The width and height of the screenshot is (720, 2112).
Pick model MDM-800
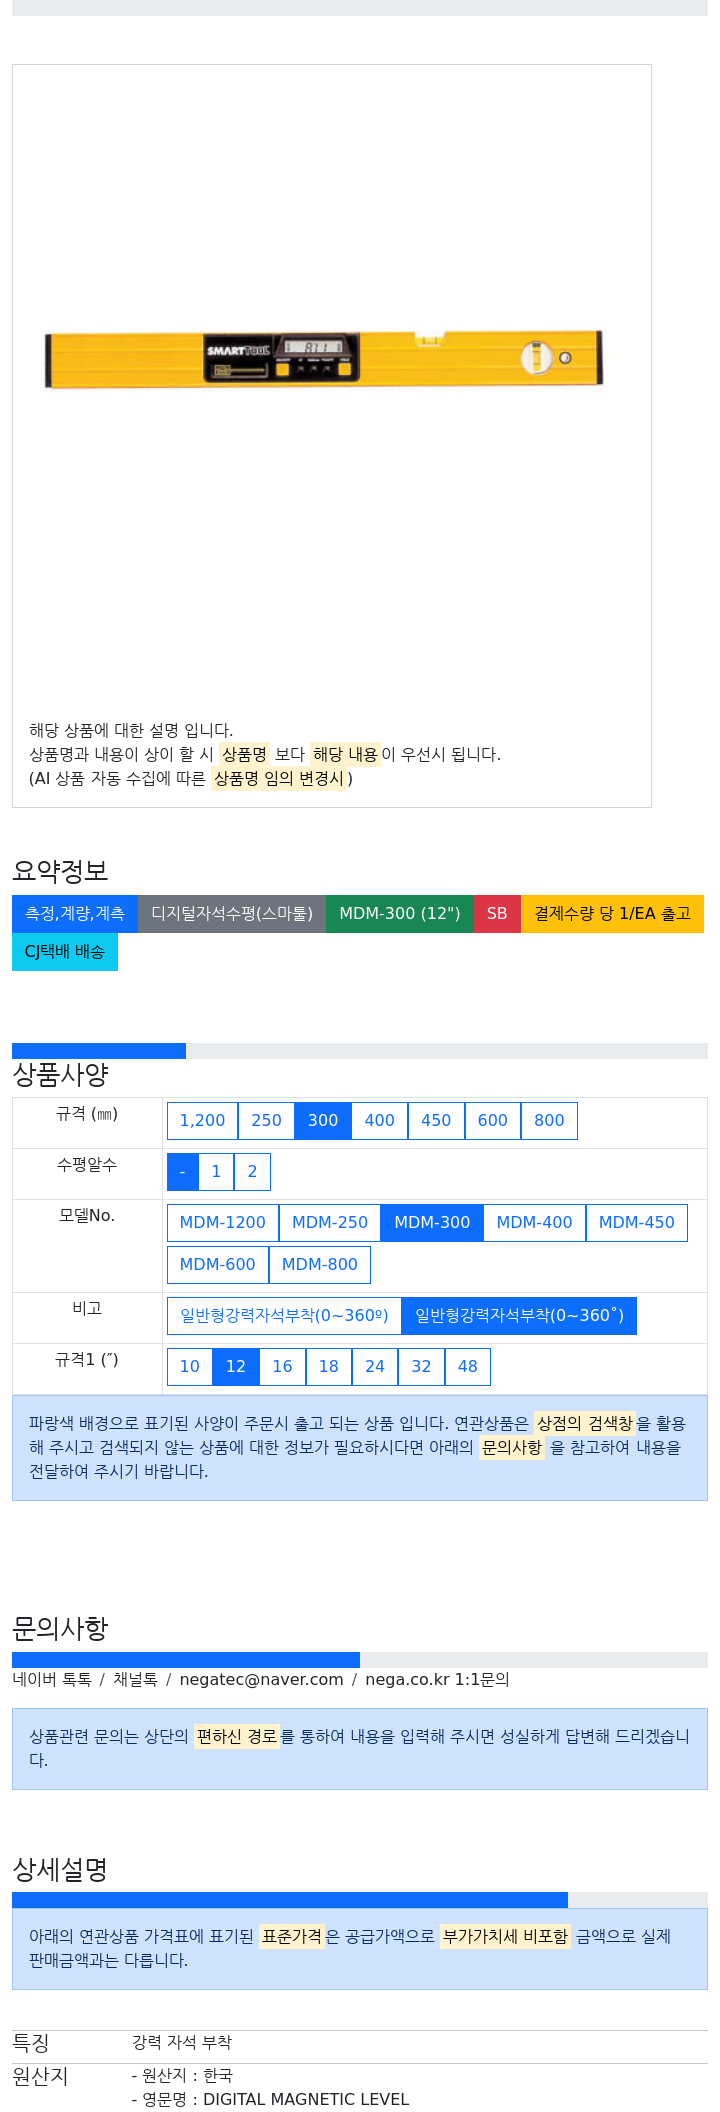coord(320,1264)
